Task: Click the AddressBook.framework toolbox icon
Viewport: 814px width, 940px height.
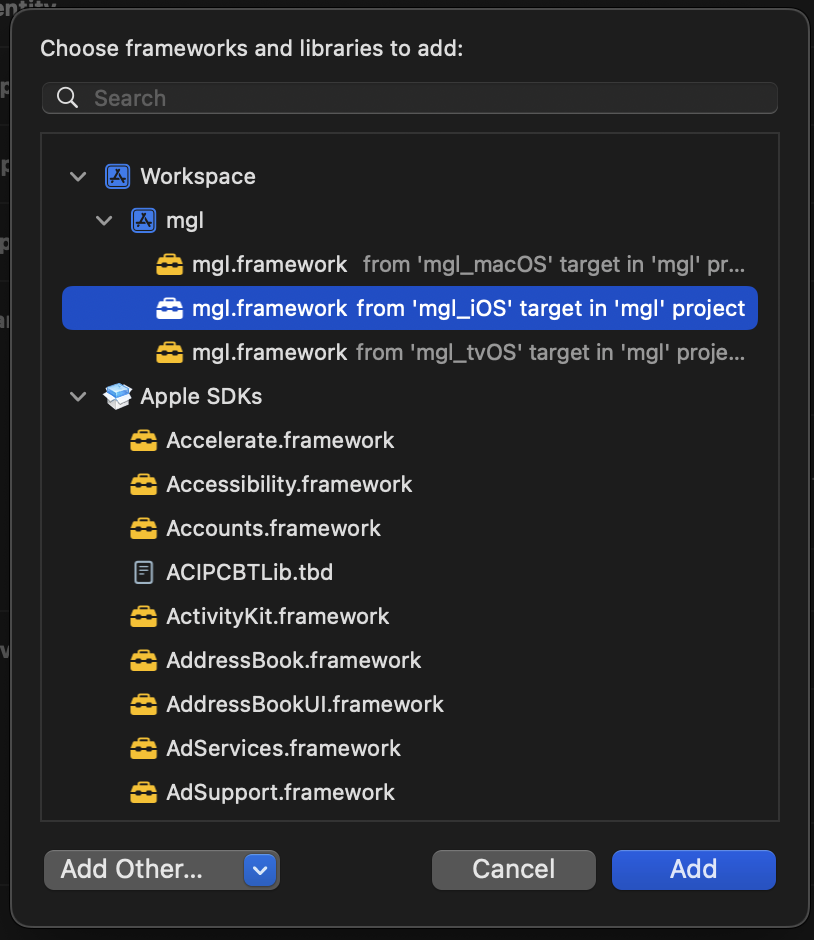Action: 144,660
